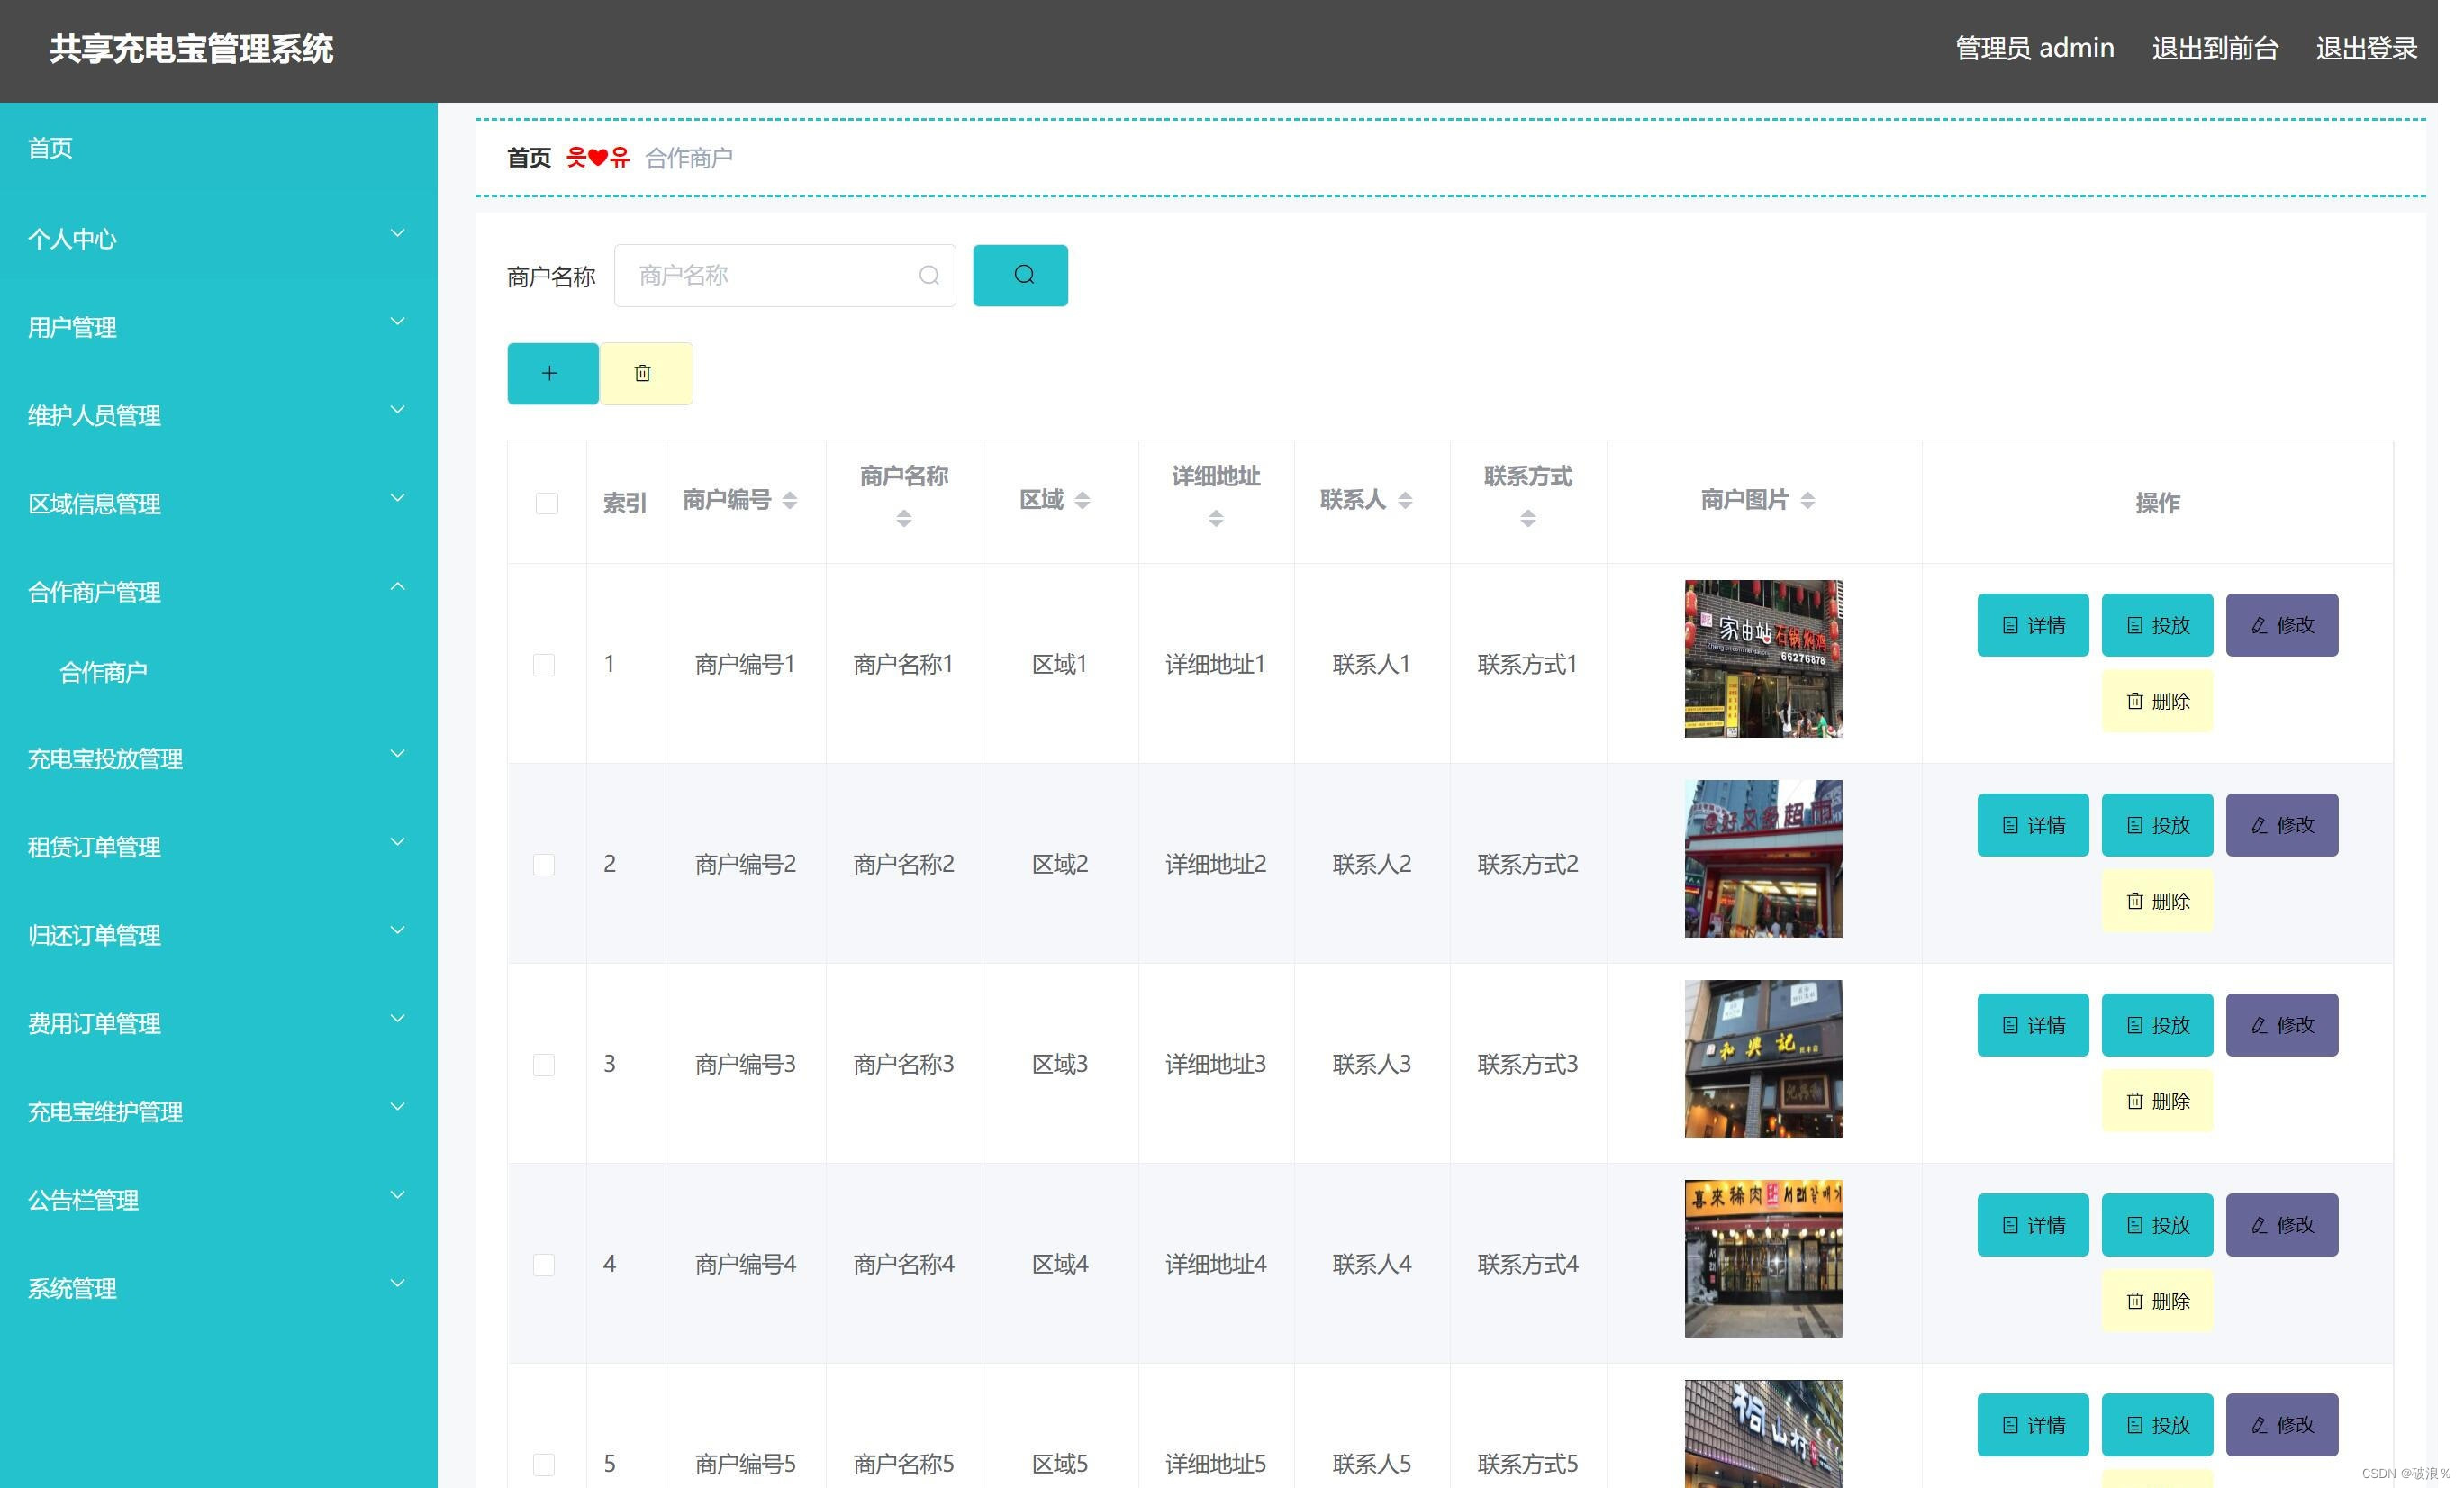Click 修改 for 商户名称2 row
This screenshot has height=1488, width=2464.
(2281, 825)
